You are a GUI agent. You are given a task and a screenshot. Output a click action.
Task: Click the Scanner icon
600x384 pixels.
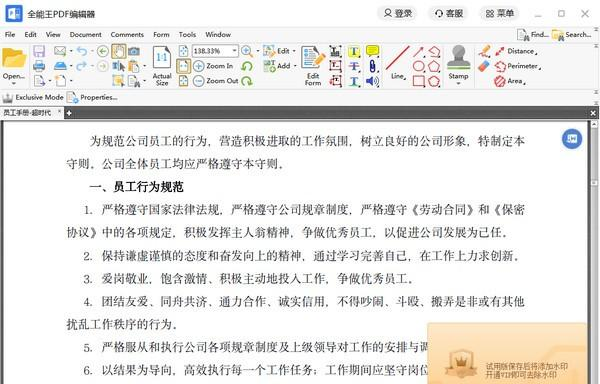tap(60, 66)
